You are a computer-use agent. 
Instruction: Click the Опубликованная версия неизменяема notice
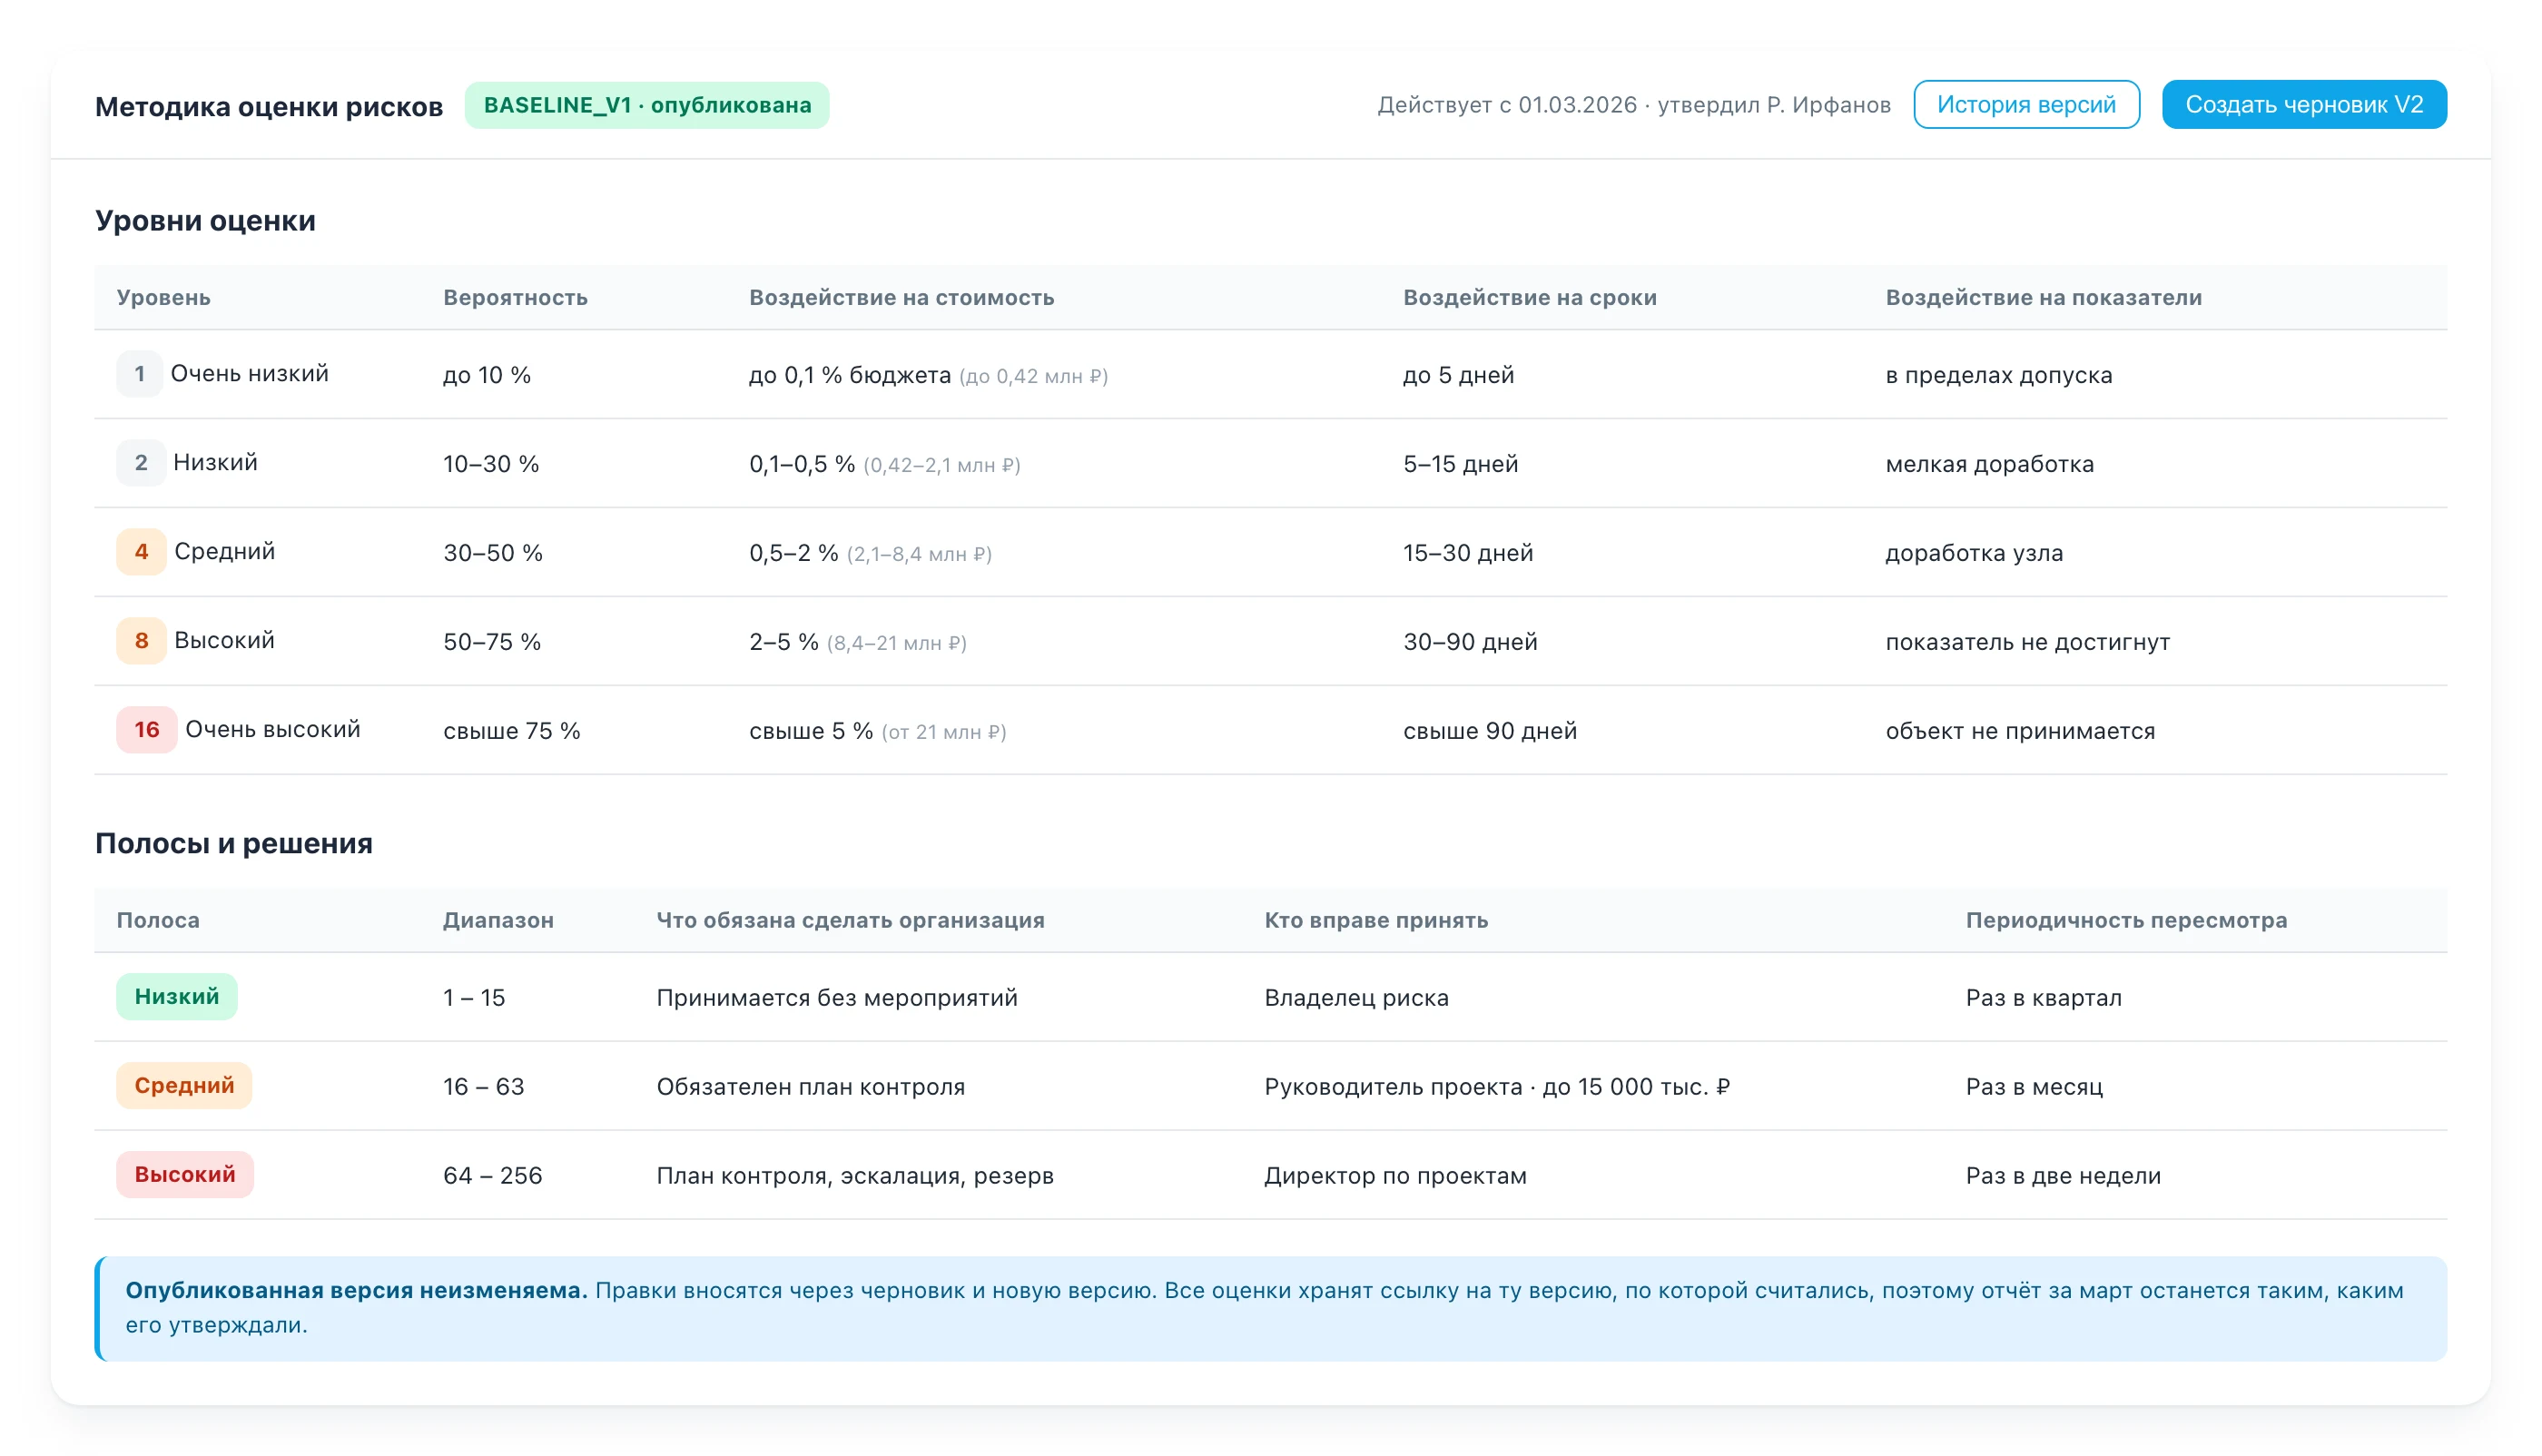point(1271,1309)
